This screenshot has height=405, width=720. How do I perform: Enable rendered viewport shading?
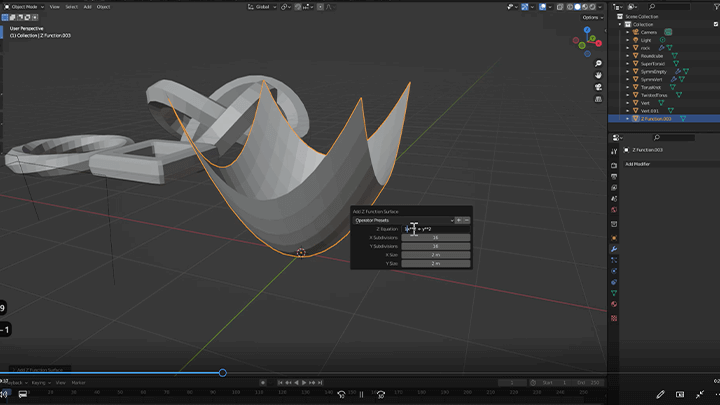click(x=592, y=7)
